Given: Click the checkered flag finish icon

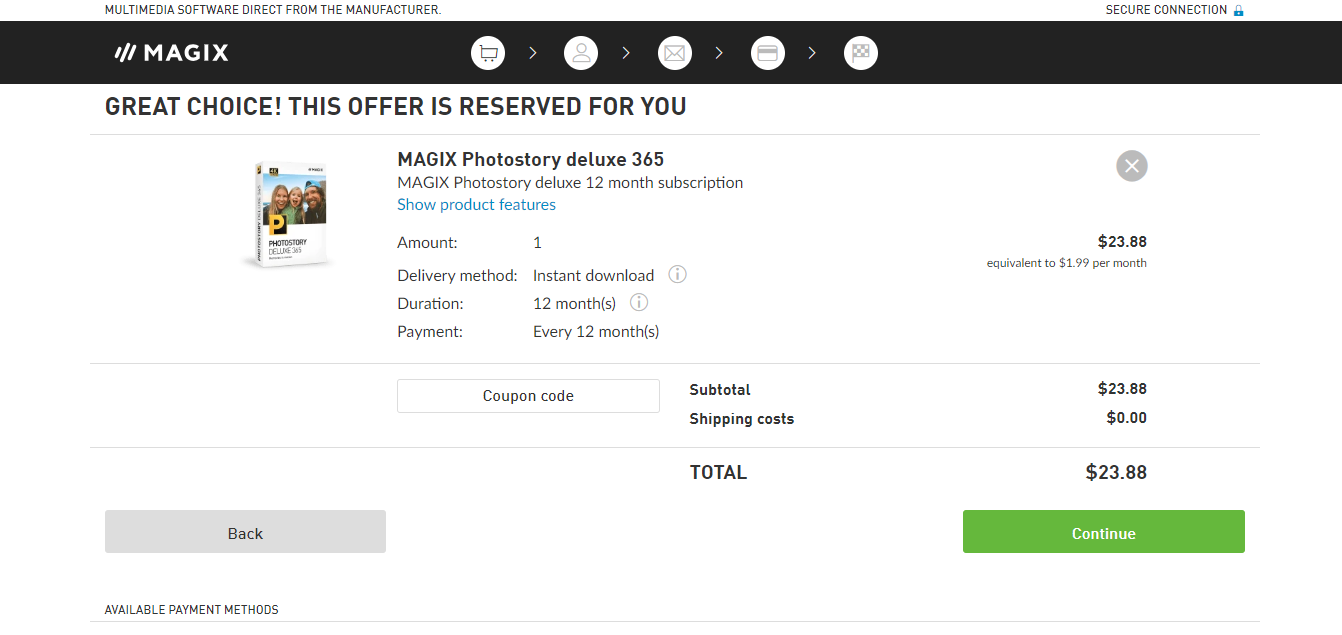Looking at the screenshot, I should 861,53.
